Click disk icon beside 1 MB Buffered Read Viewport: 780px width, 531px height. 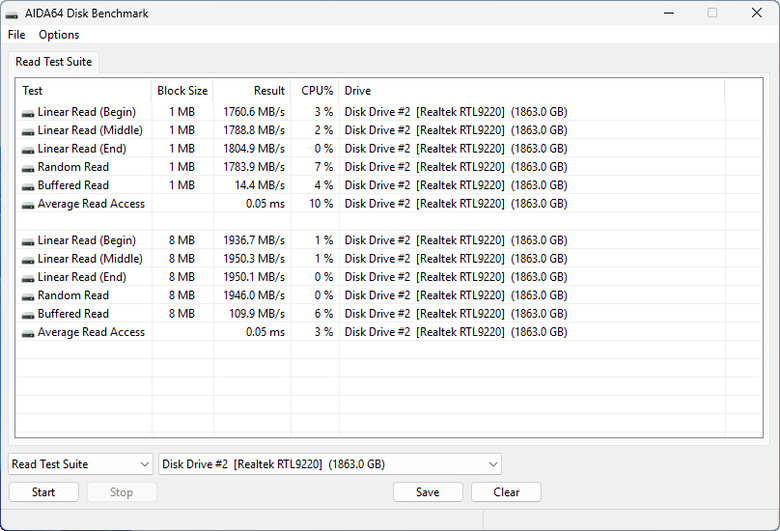[28, 187]
